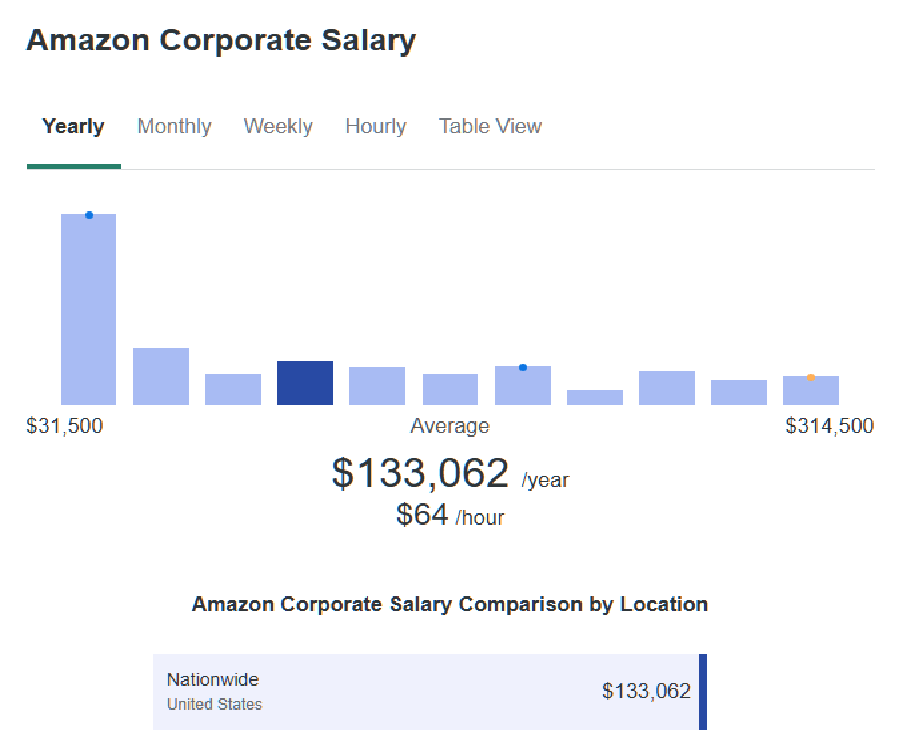Click the dark blue Nationwide bar indicator
Image resolution: width=907 pixels, height=736 pixels.
pos(703,691)
